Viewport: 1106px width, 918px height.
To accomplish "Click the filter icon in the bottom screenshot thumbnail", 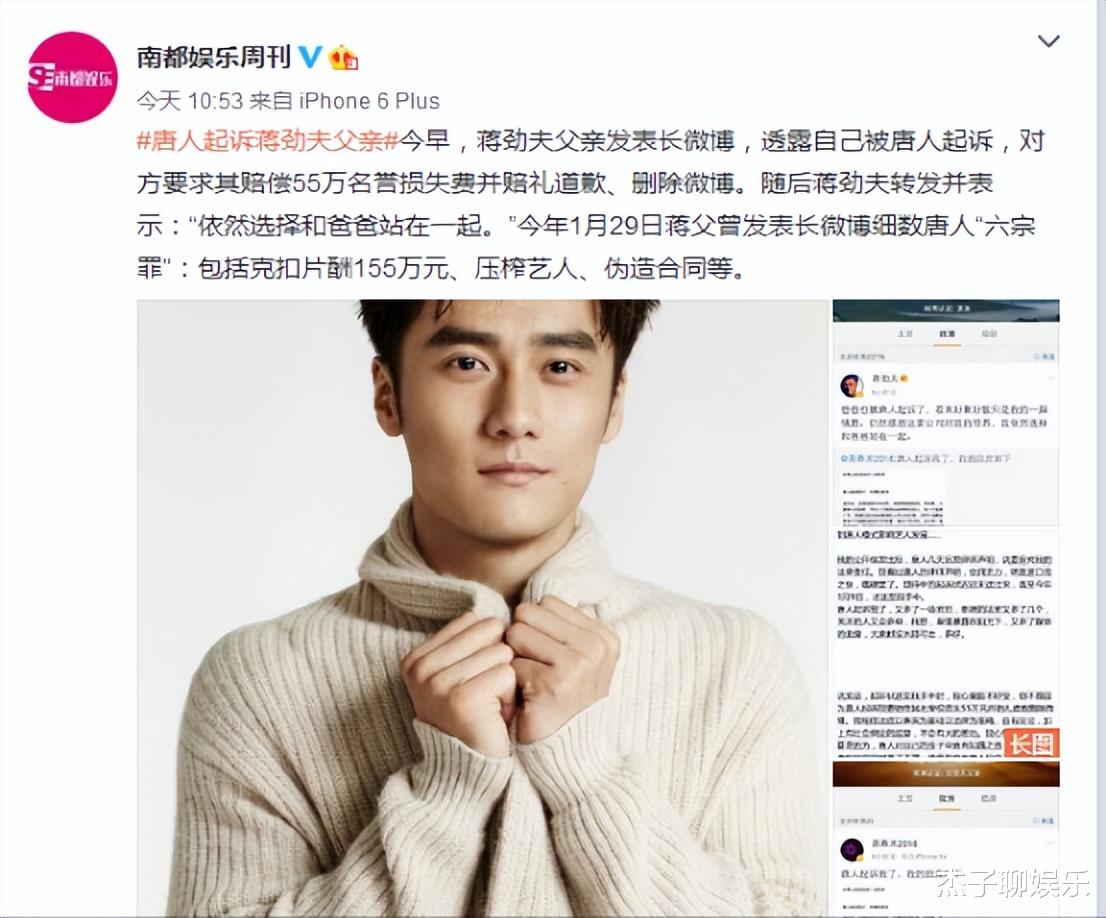I will (x=1045, y=821).
